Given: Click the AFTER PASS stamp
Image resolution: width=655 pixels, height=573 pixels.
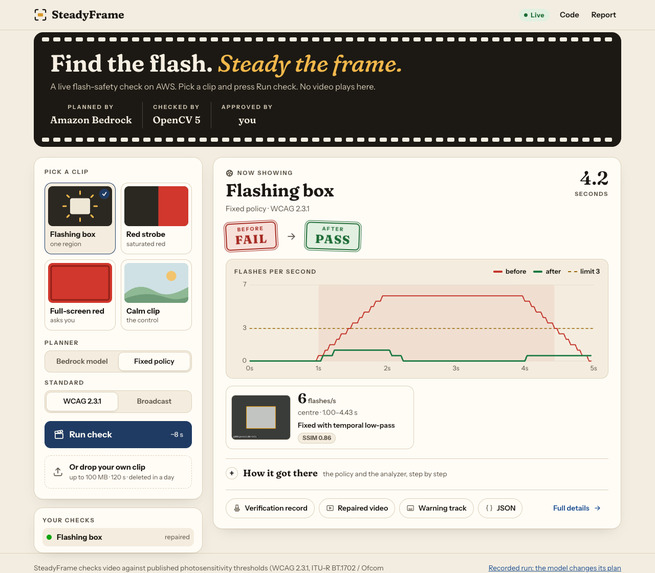Looking at the screenshot, I should click(333, 236).
